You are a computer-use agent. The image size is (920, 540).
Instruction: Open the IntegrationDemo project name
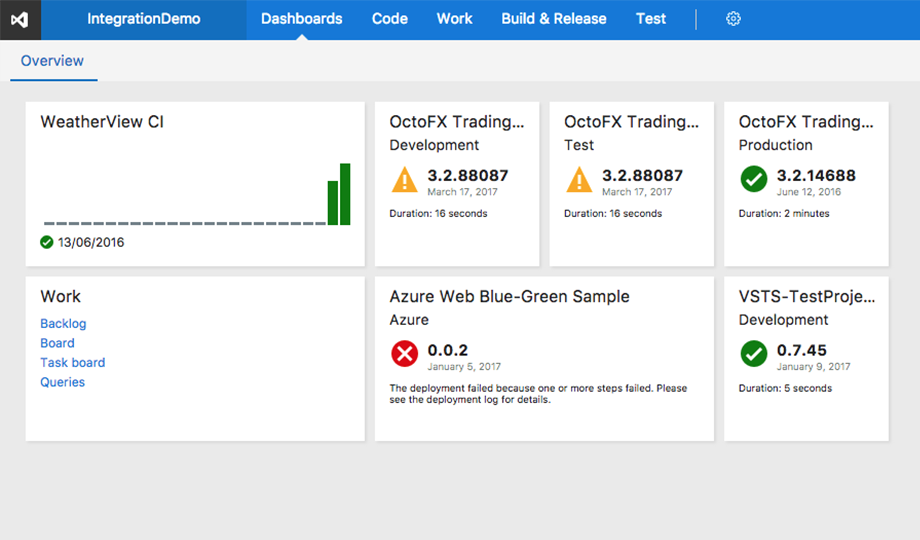[x=144, y=19]
